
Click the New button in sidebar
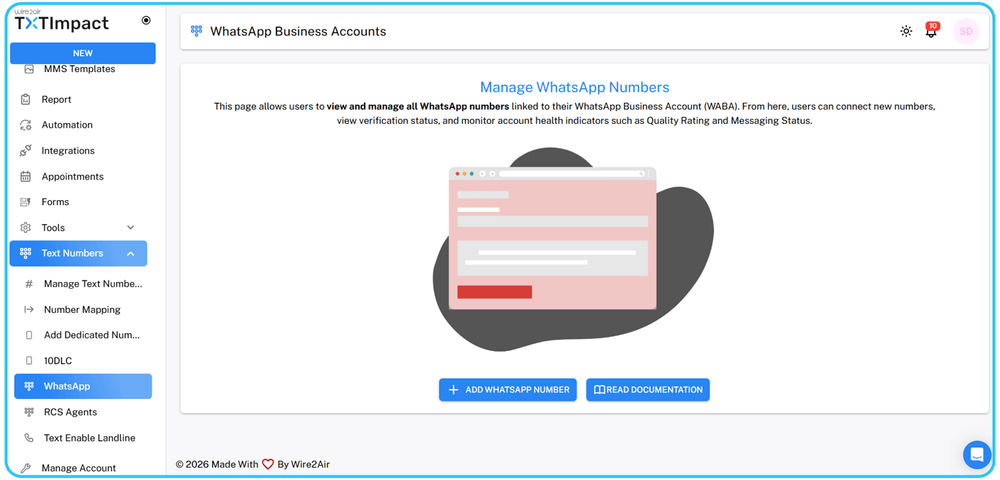(83, 53)
